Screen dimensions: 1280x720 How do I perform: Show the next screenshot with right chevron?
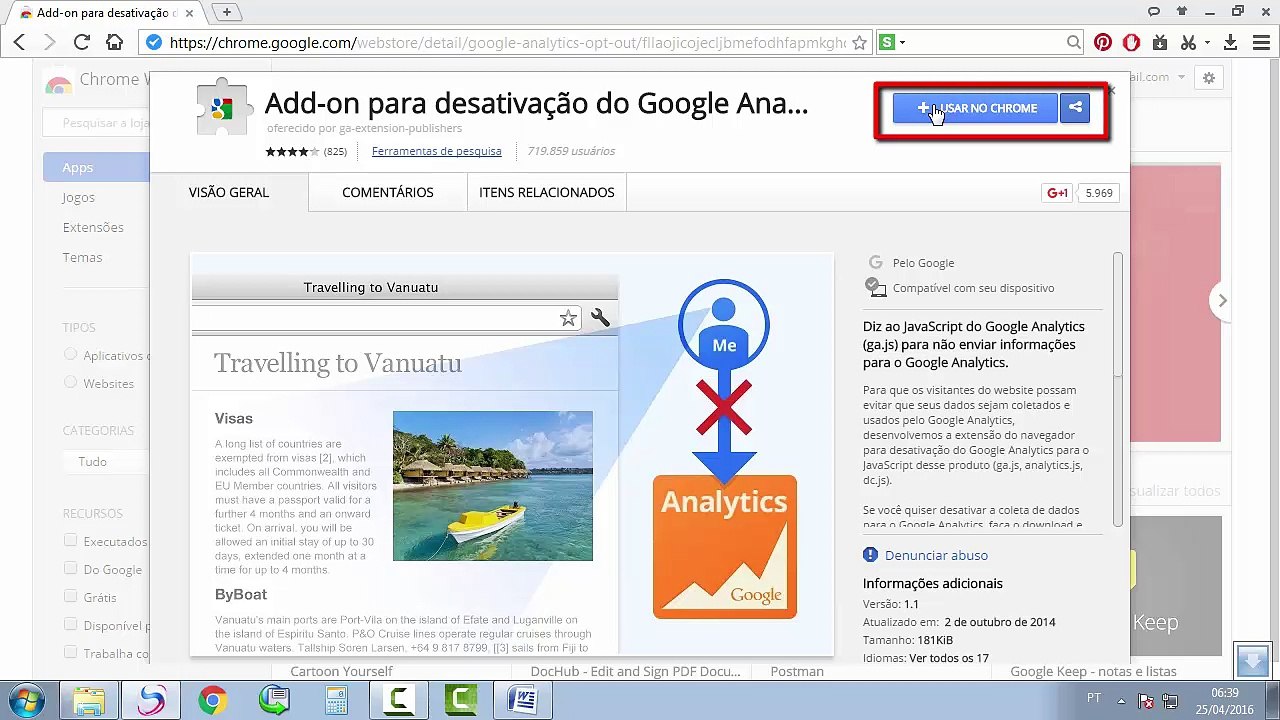pyautogui.click(x=1222, y=300)
